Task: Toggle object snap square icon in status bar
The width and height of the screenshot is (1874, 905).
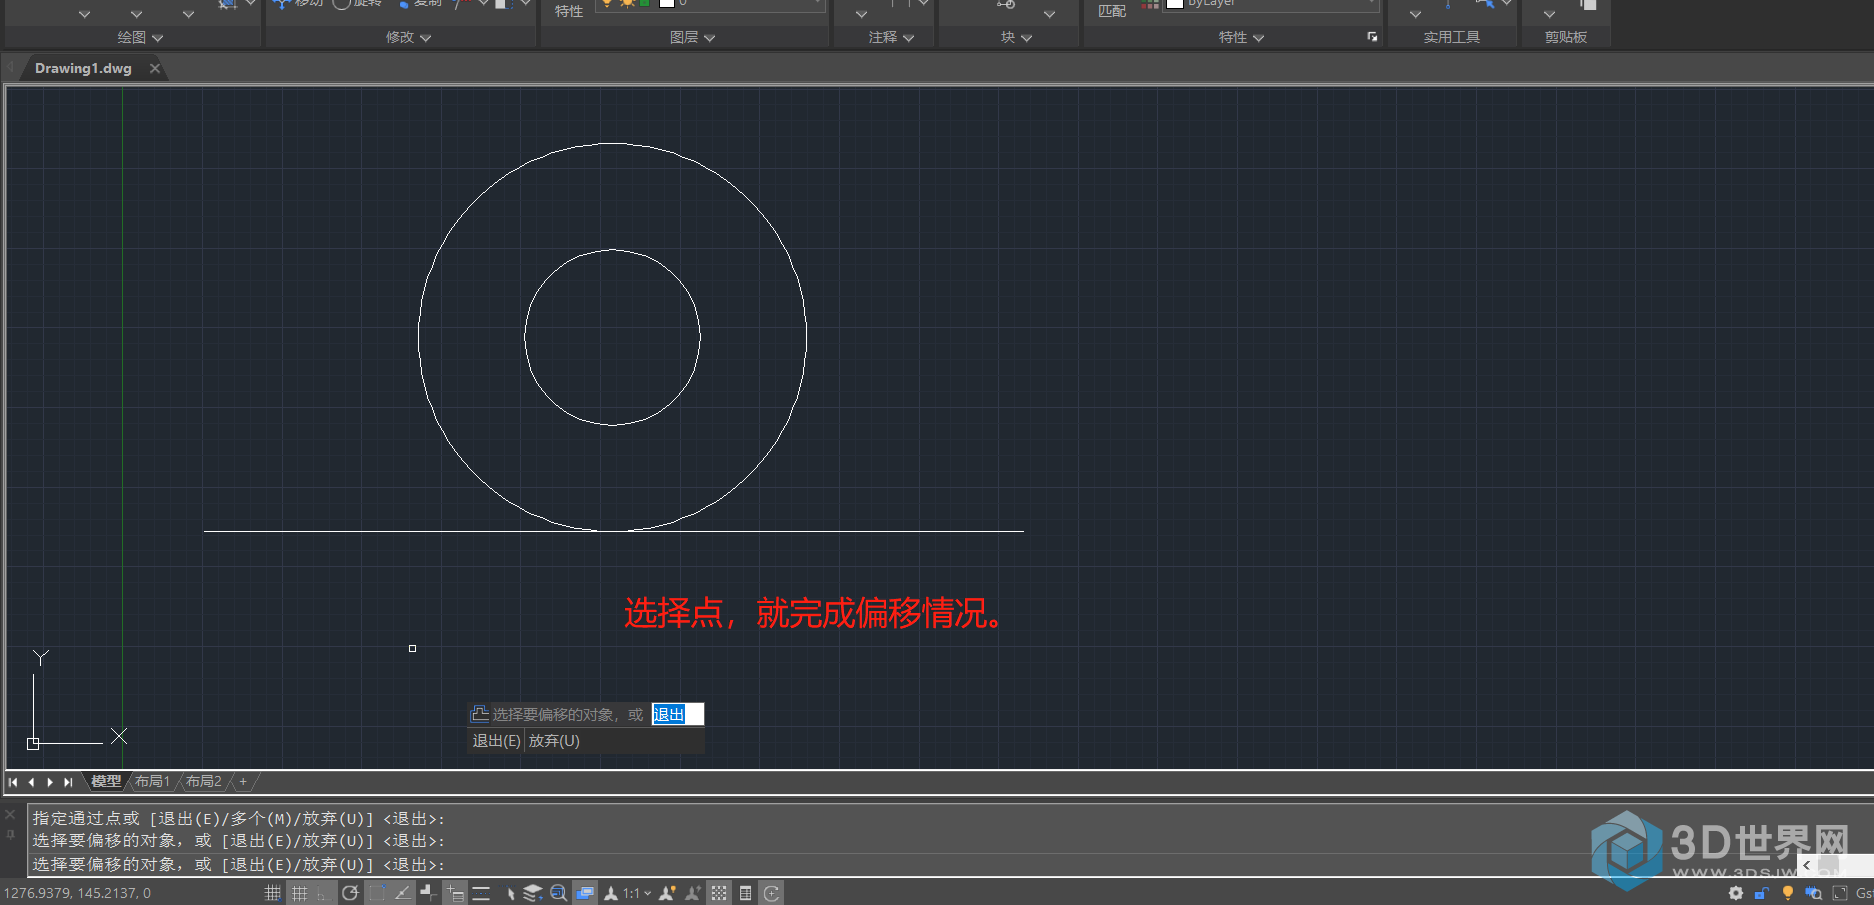Action: [x=376, y=893]
